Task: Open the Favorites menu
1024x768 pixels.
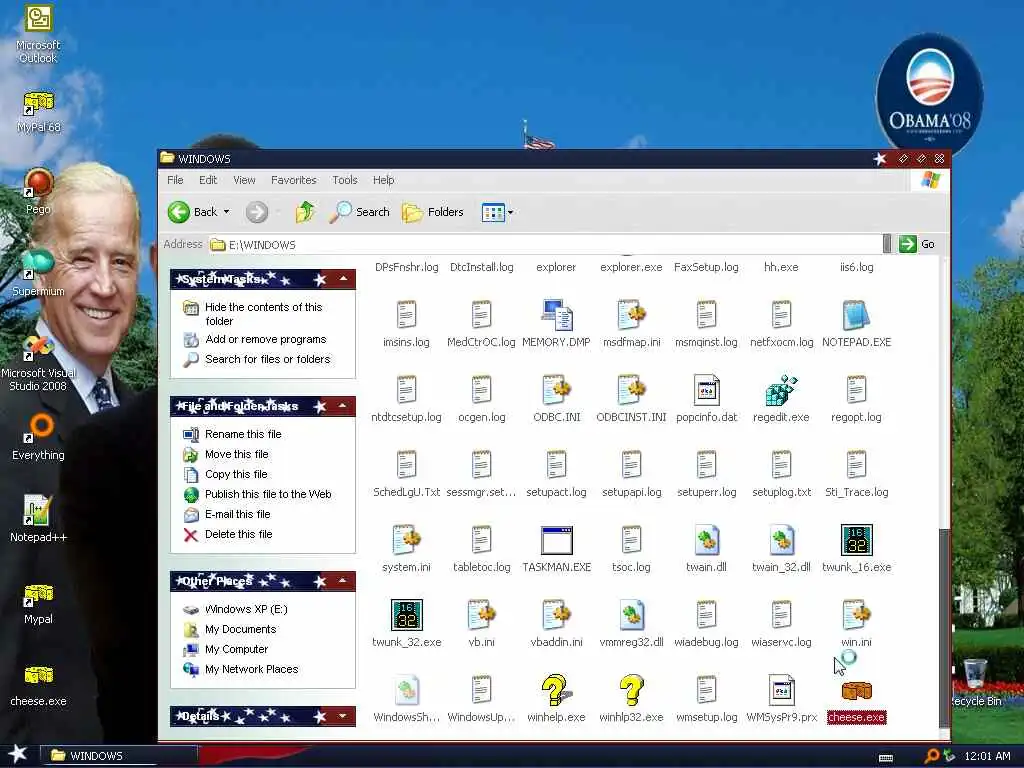Action: (293, 180)
